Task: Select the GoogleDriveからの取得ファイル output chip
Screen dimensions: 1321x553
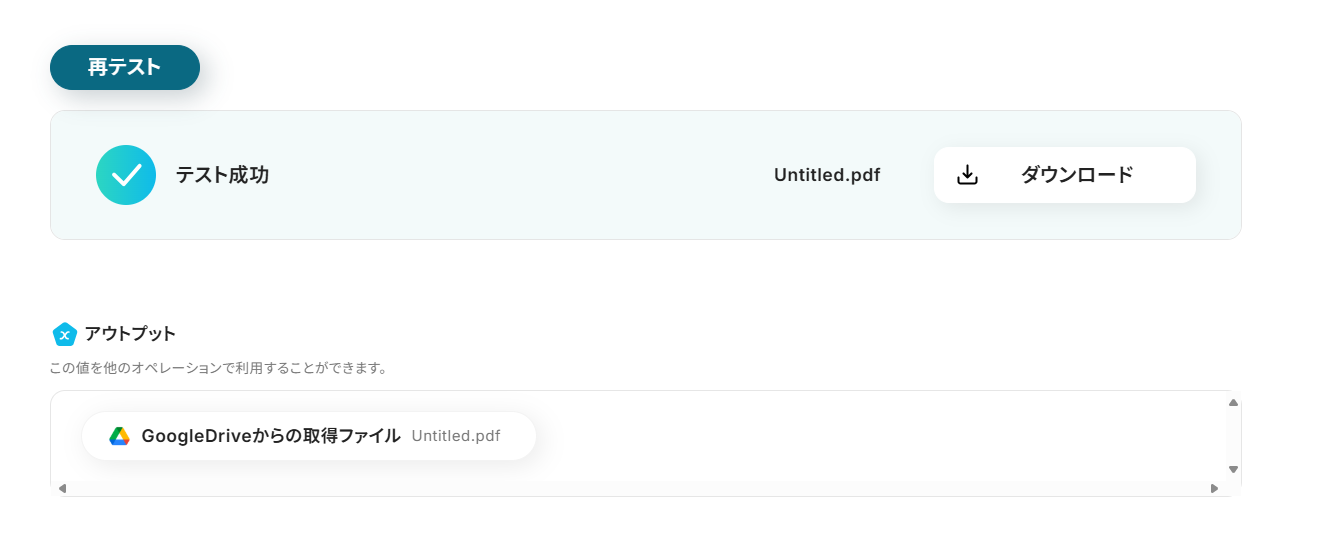Action: tap(271, 436)
